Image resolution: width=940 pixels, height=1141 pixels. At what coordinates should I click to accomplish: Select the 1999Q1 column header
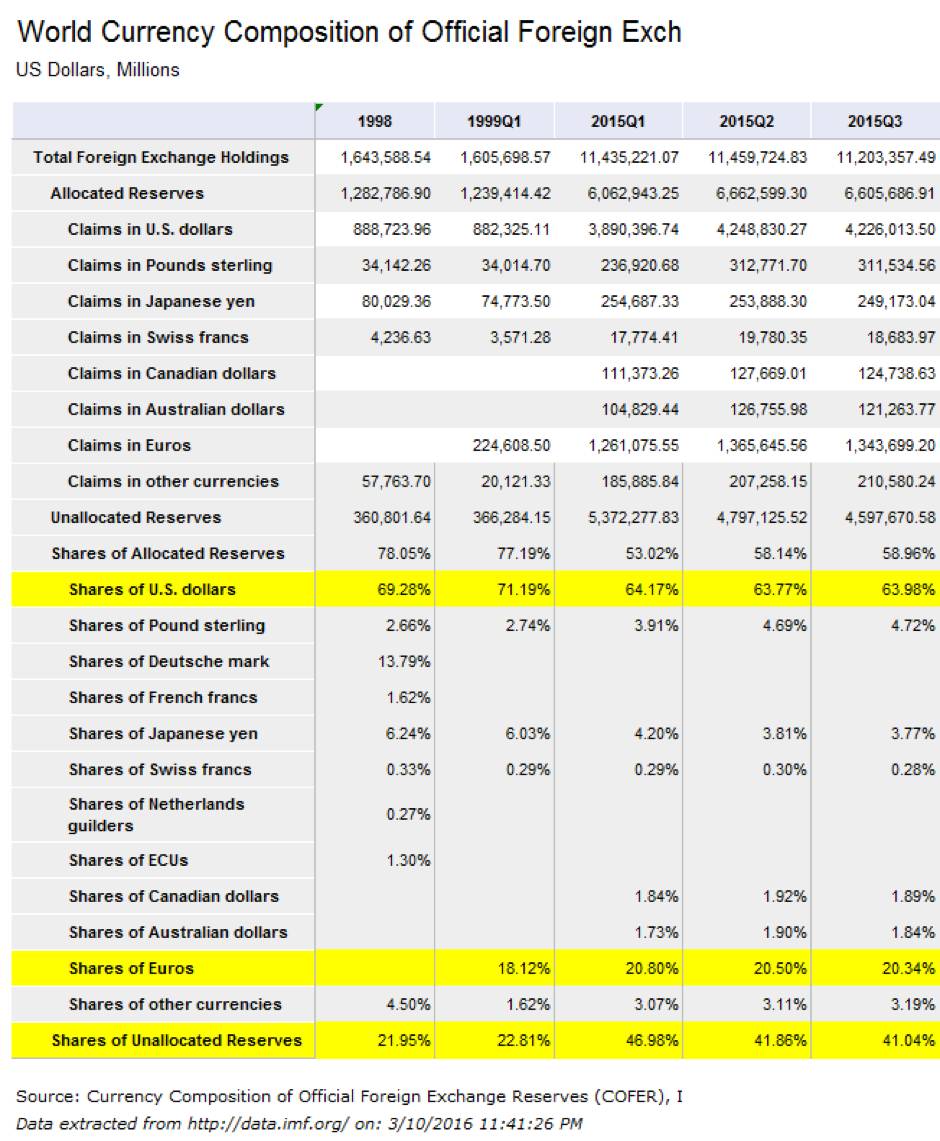(x=495, y=122)
